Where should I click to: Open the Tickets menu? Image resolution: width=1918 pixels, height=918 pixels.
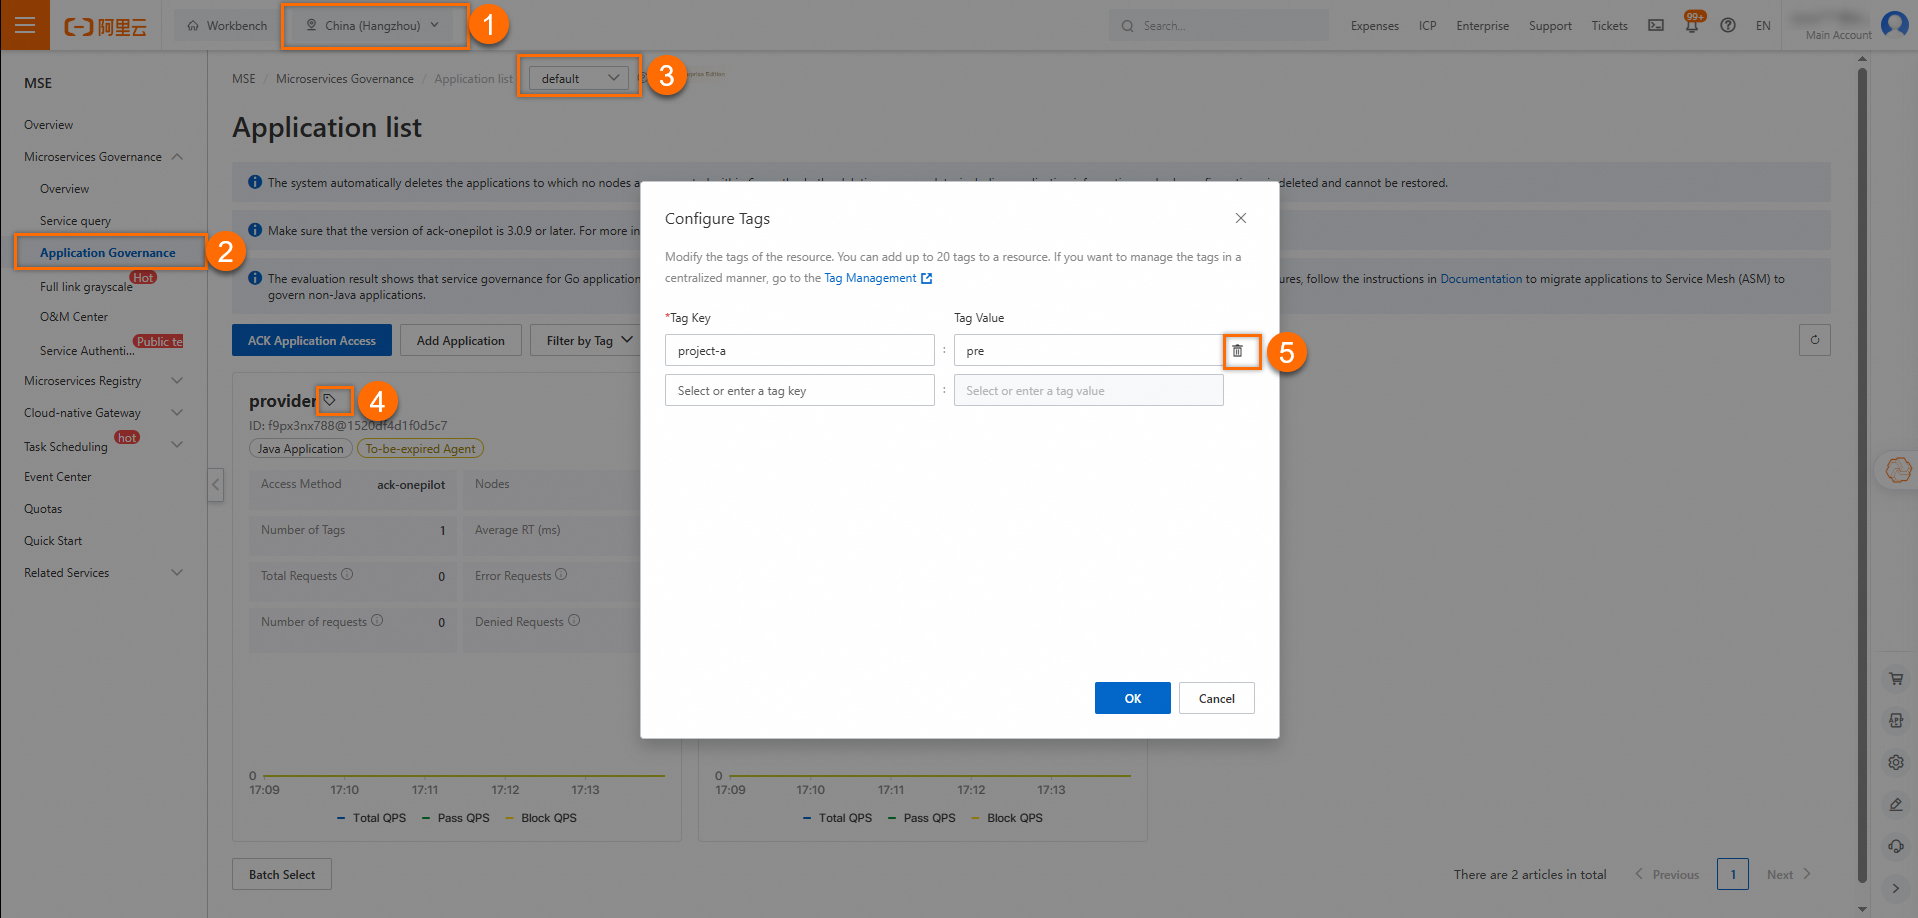point(1610,26)
